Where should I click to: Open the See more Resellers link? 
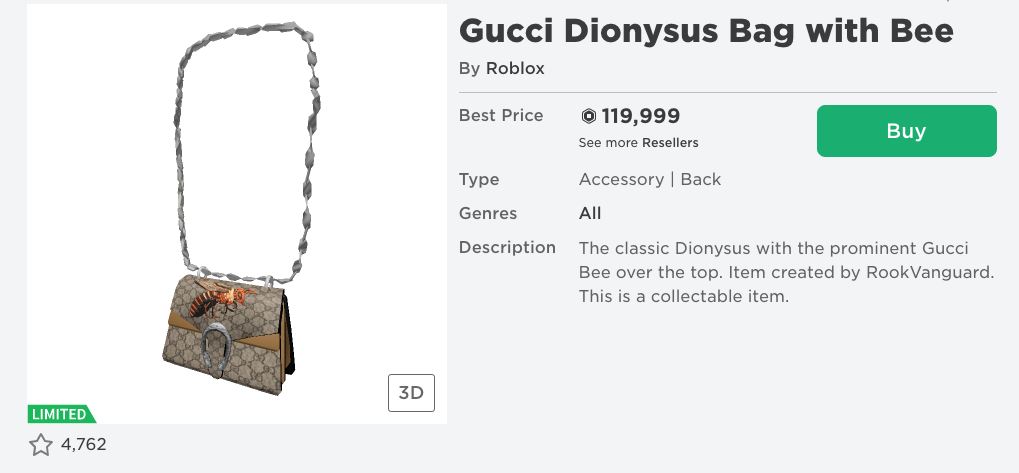(x=669, y=143)
